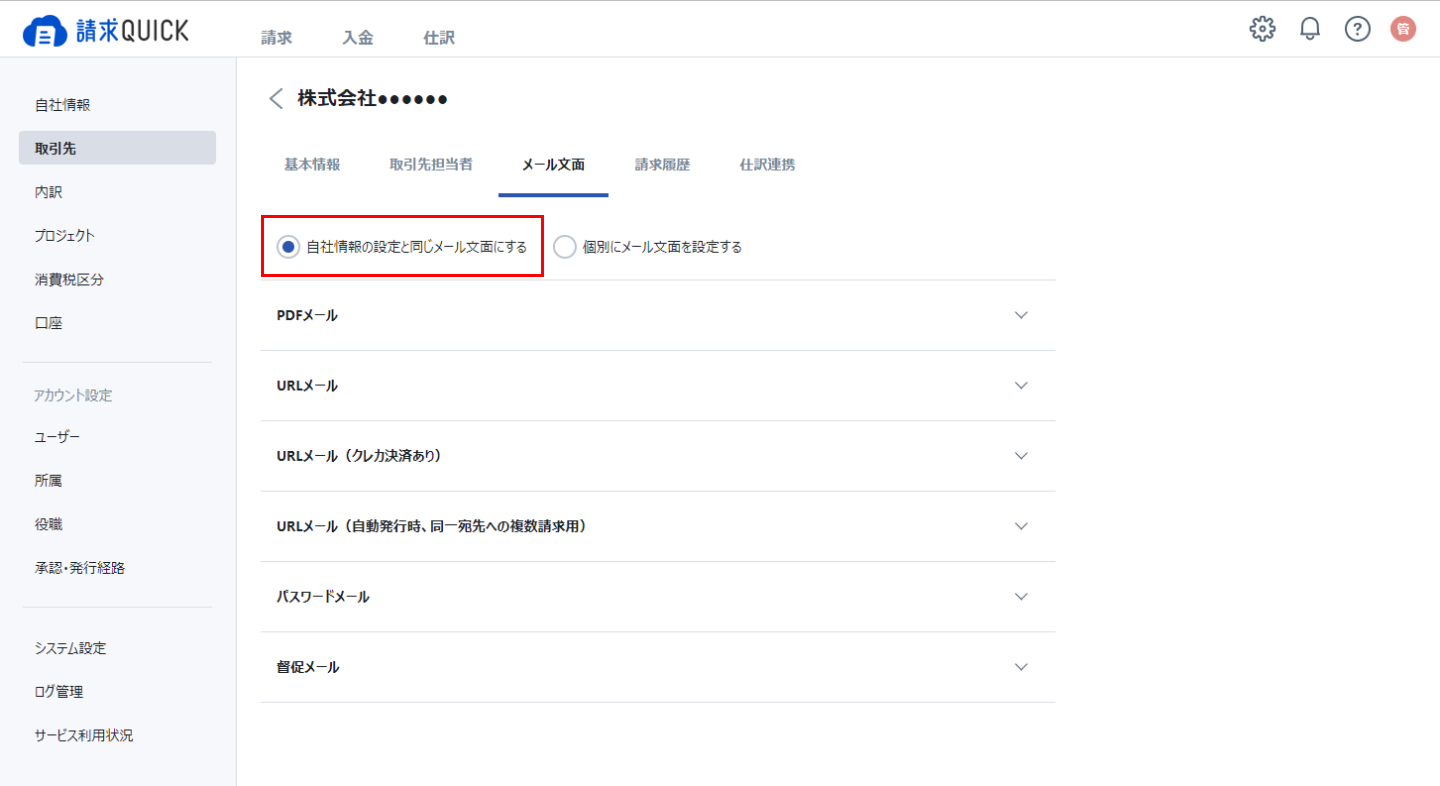Open the notifications bell

1310,29
